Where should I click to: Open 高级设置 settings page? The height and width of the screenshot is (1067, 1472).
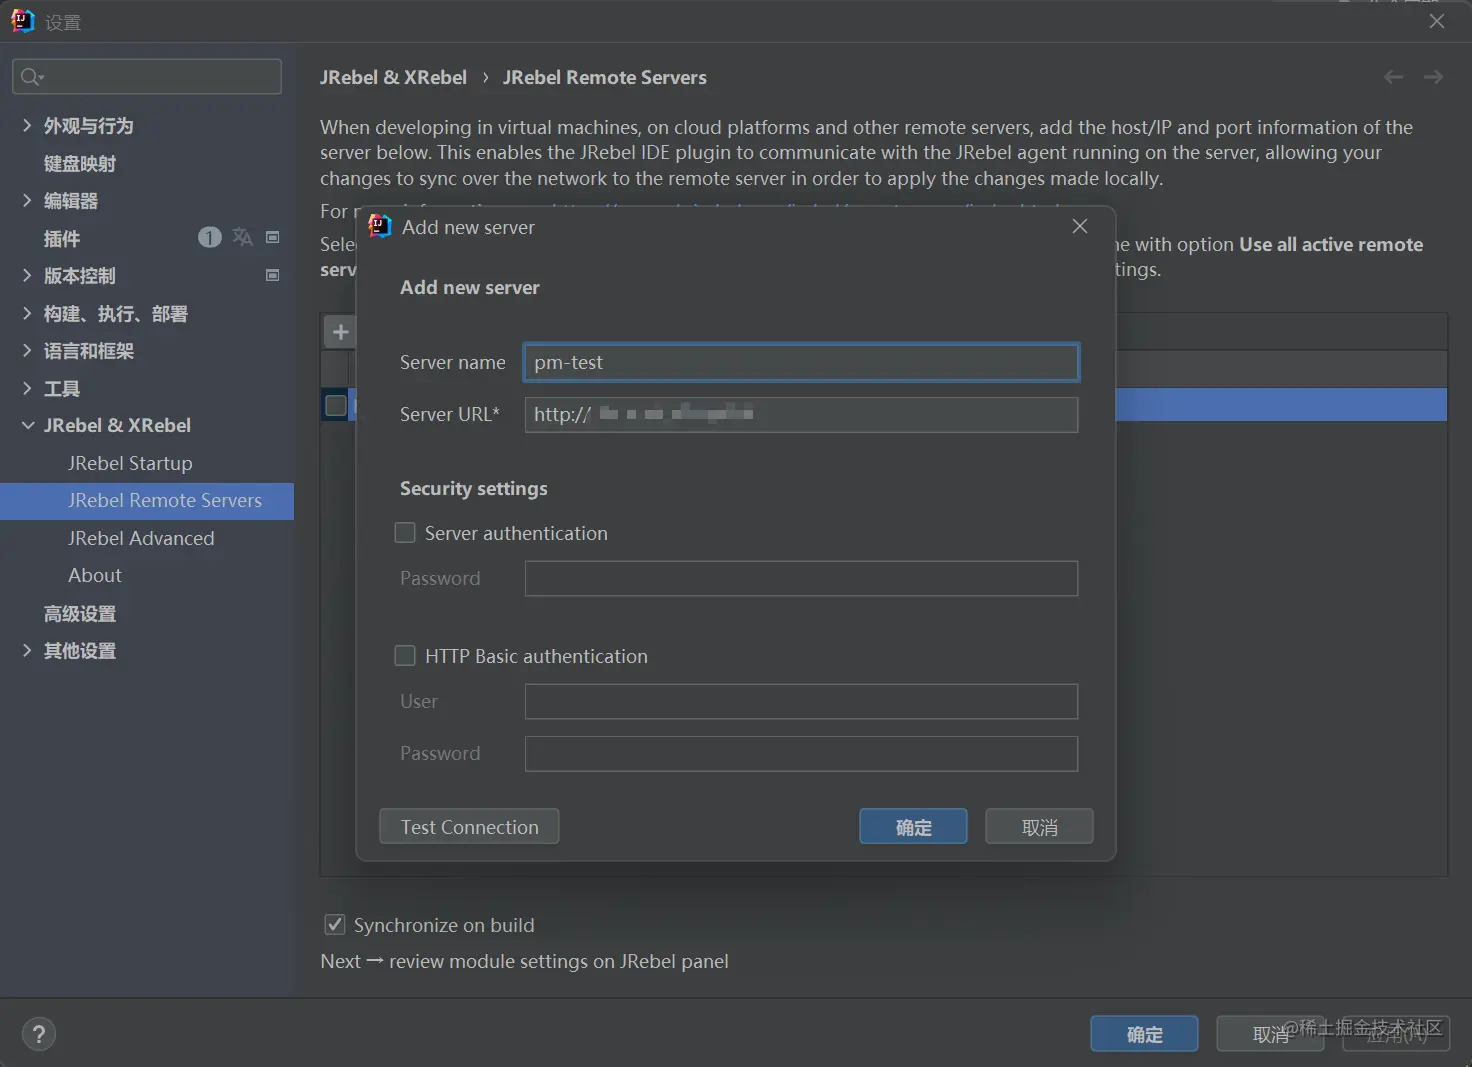tap(80, 613)
